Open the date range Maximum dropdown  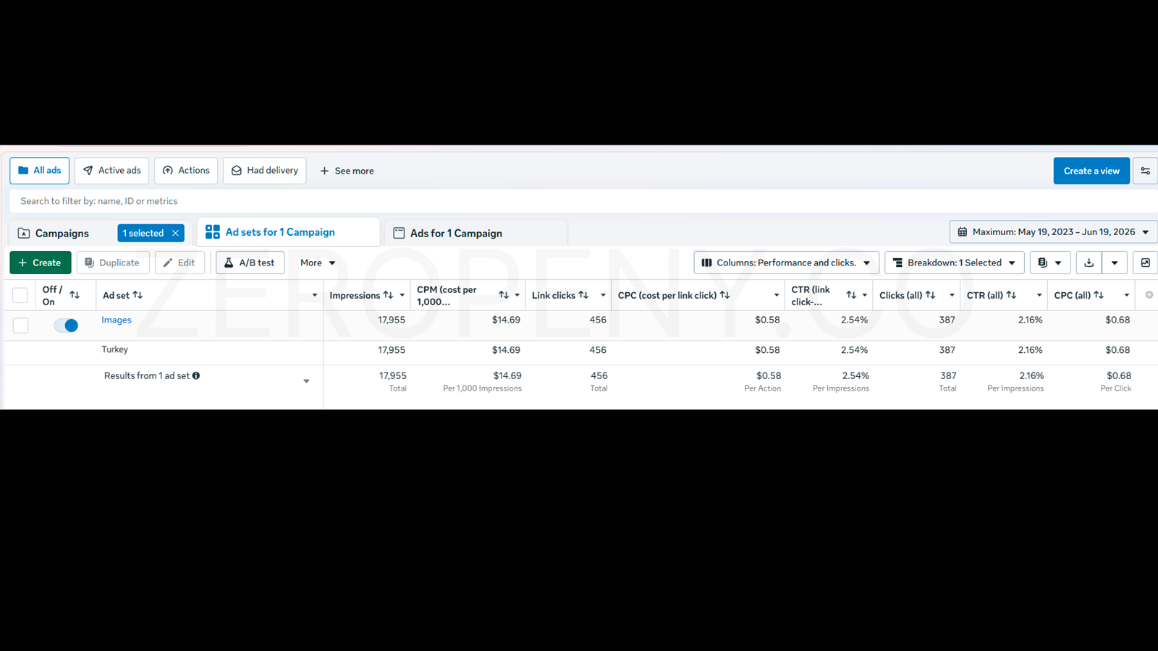point(1053,232)
